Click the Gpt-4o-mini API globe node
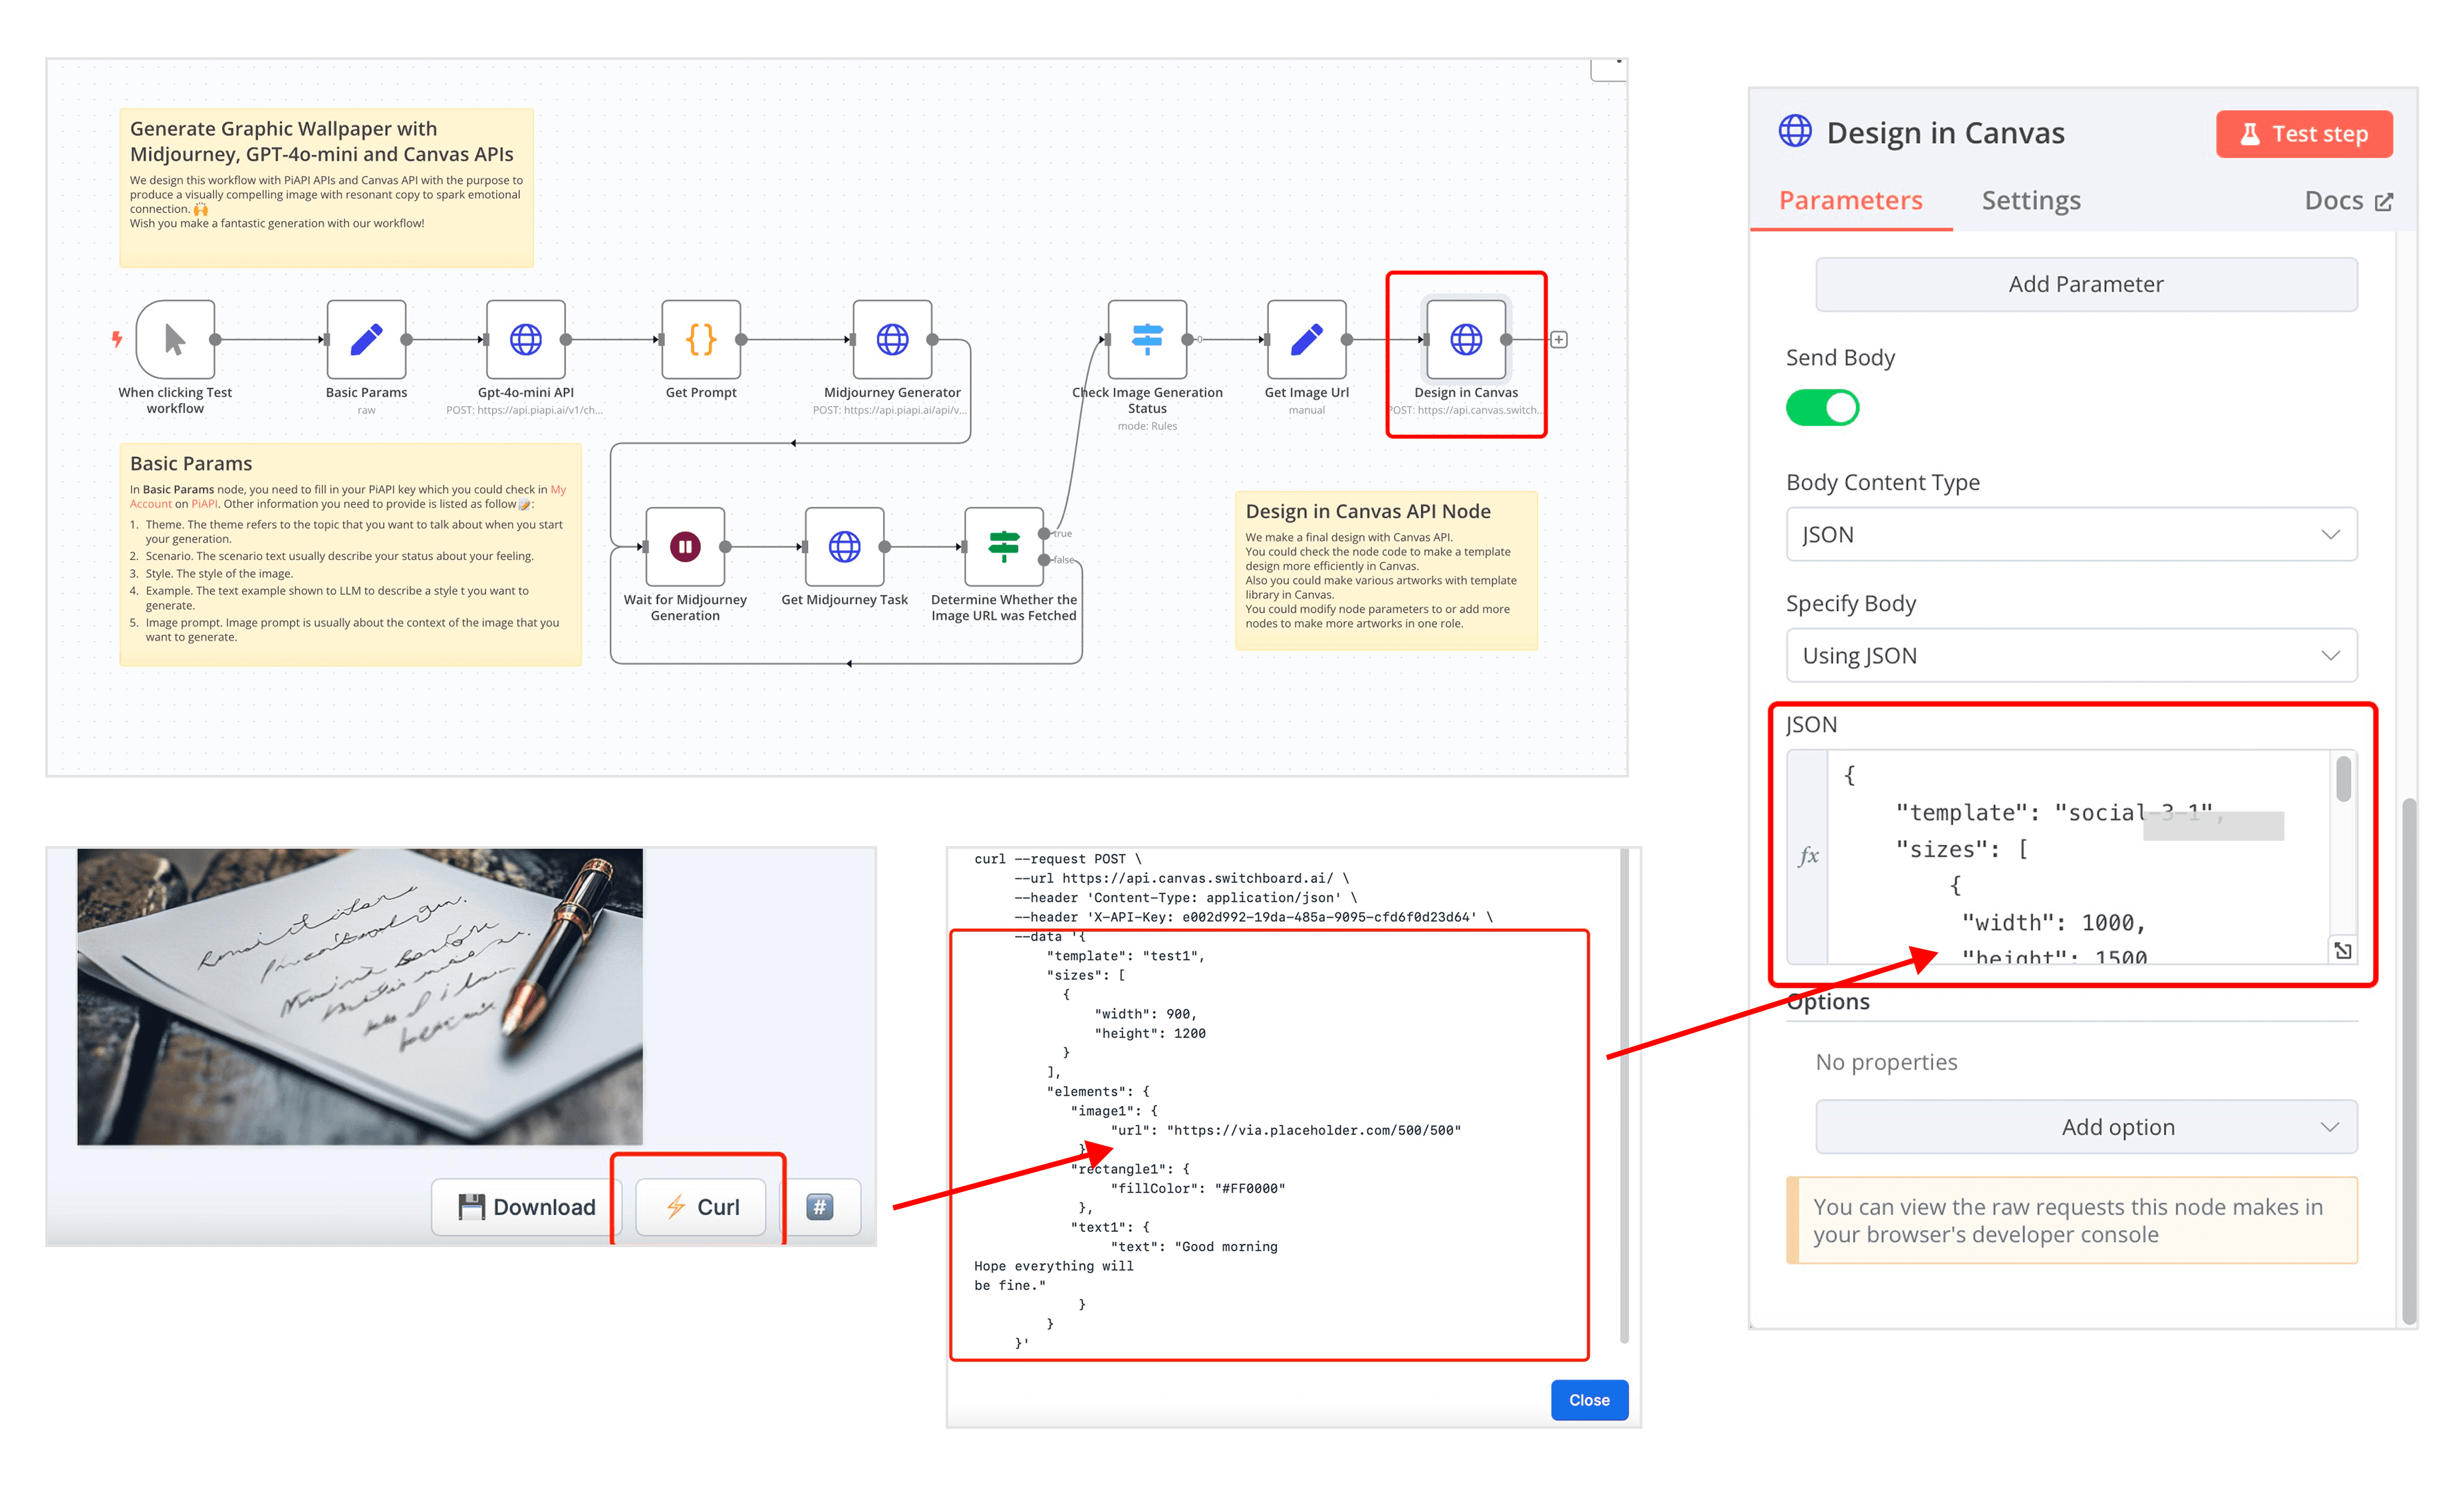This screenshot has width=2464, height=1486. coord(525,340)
